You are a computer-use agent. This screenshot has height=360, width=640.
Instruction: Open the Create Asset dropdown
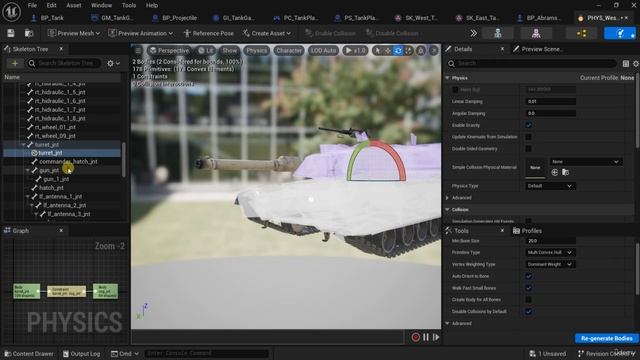coord(267,33)
